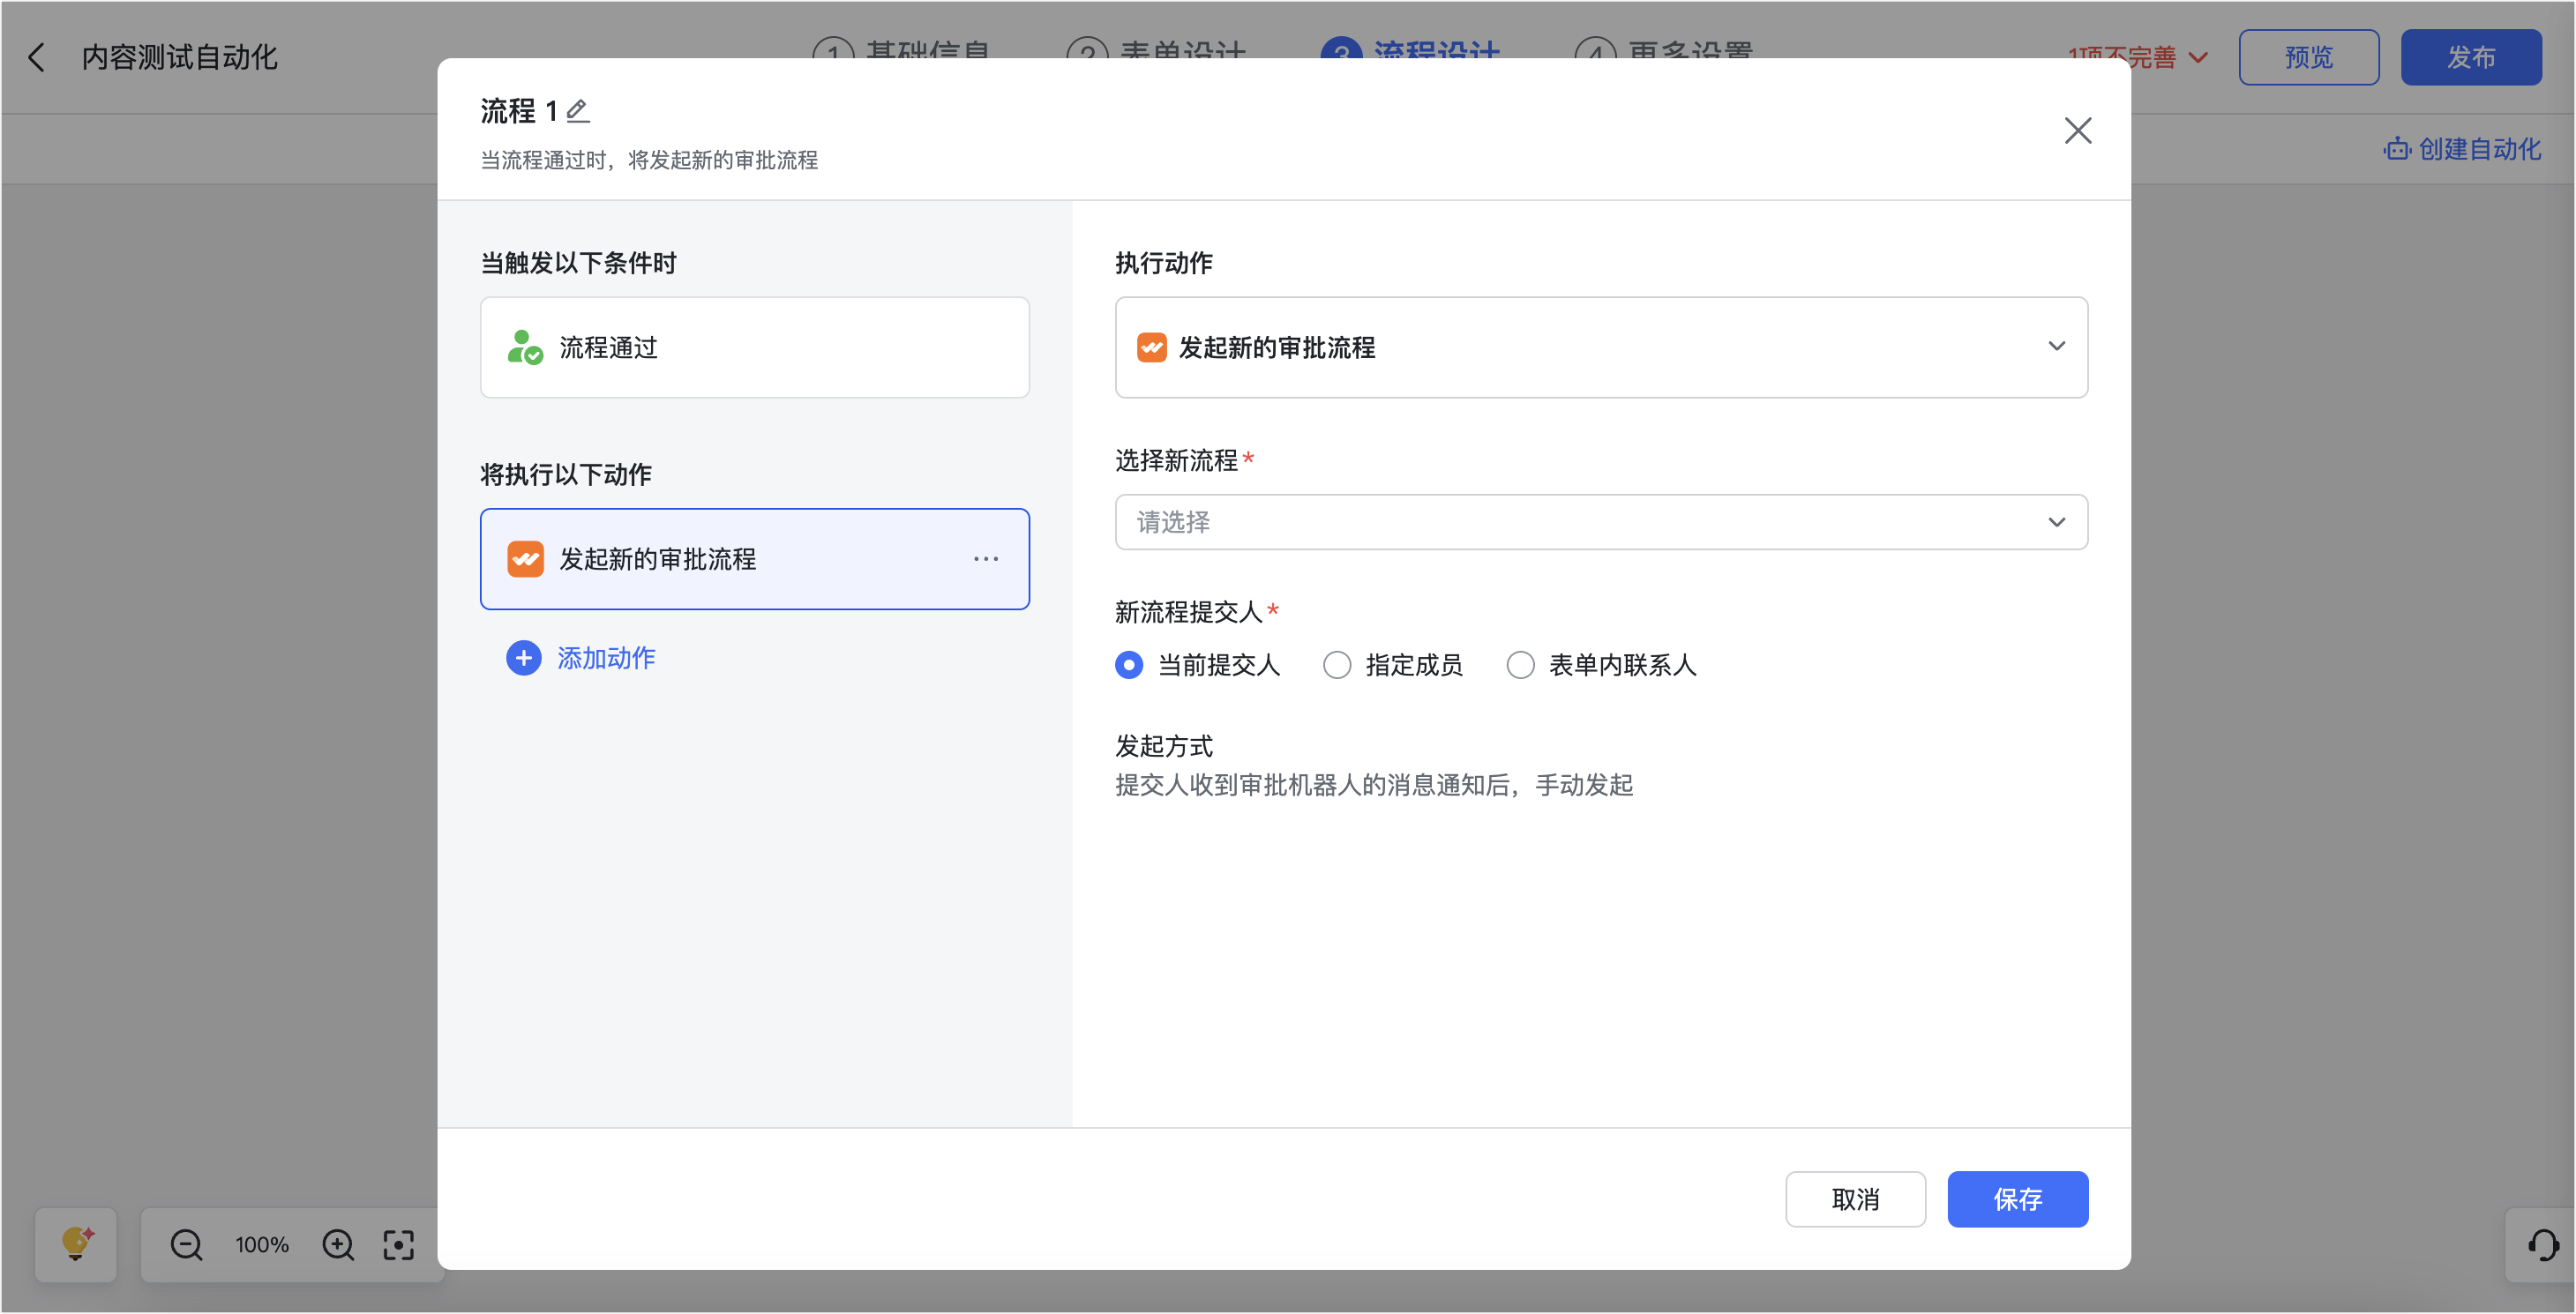Click the 流程 1 title text
This screenshot has height=1314, width=2576.
pos(518,111)
